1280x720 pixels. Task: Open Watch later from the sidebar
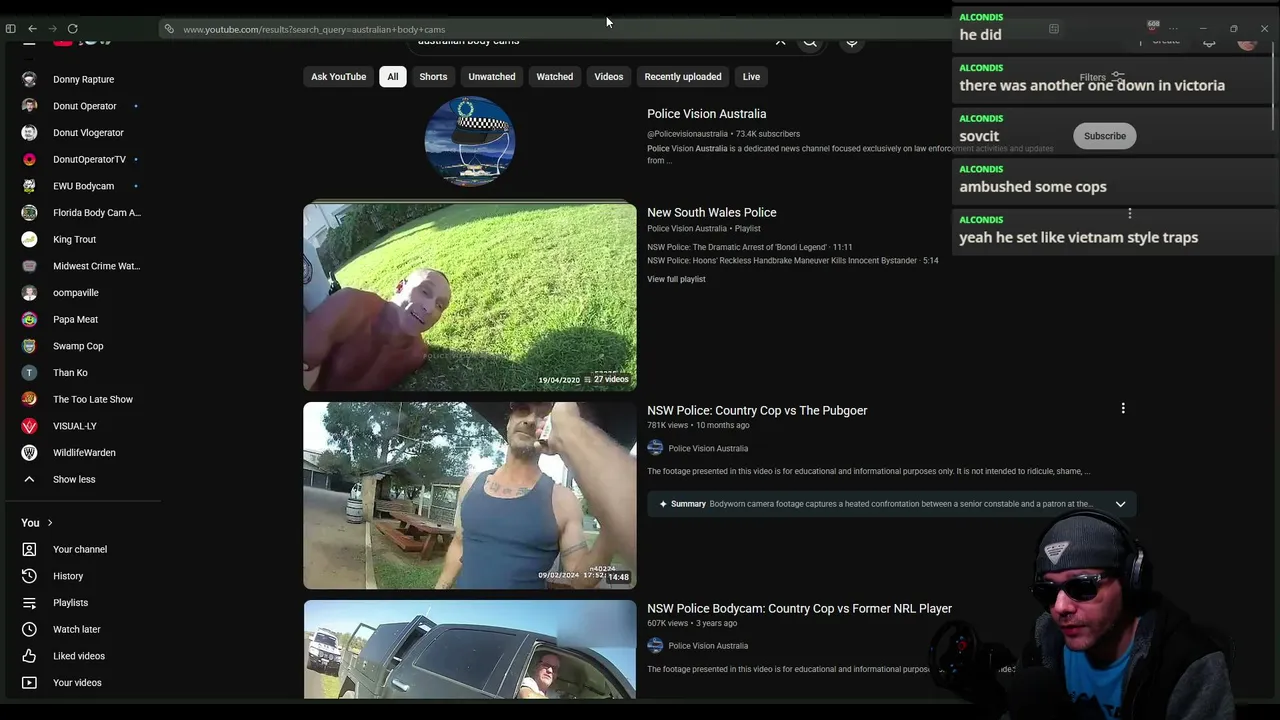tap(76, 629)
